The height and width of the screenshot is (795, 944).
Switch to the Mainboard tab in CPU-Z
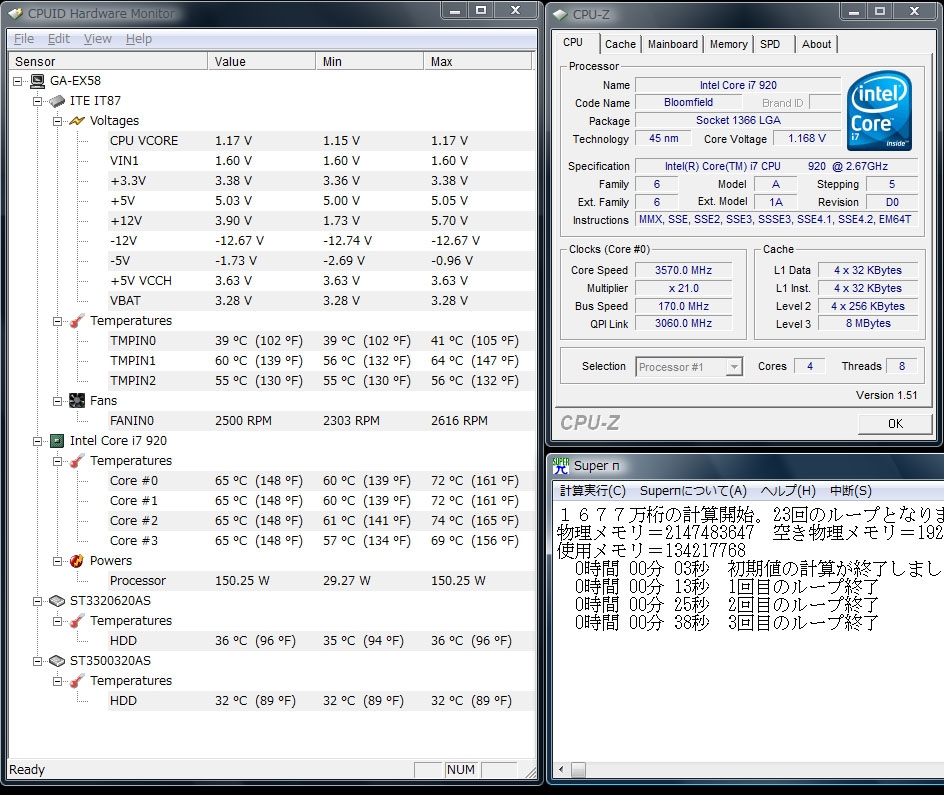click(672, 44)
